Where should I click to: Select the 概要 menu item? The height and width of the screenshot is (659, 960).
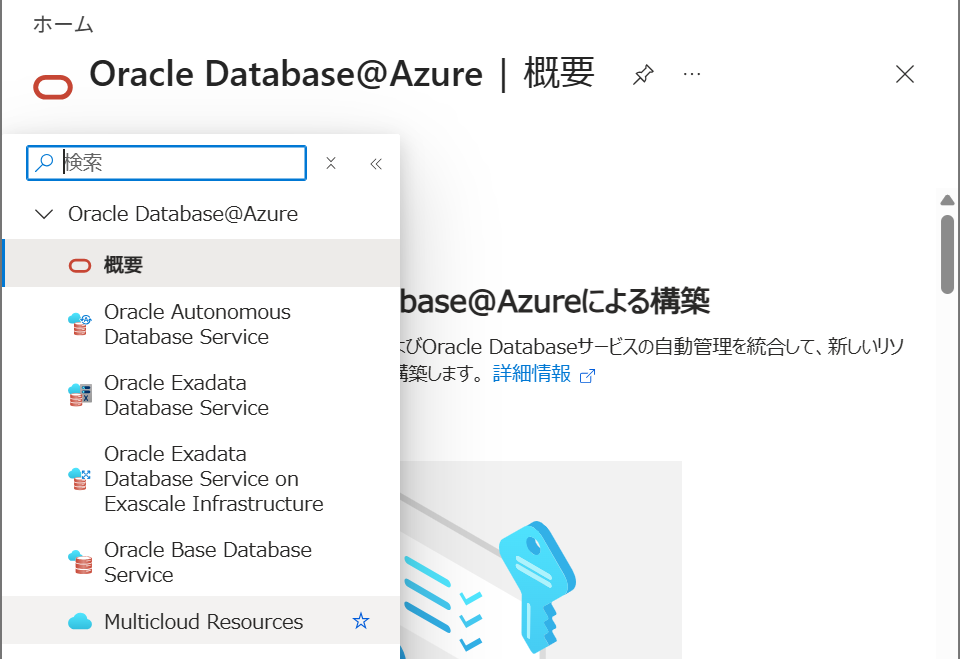201,263
